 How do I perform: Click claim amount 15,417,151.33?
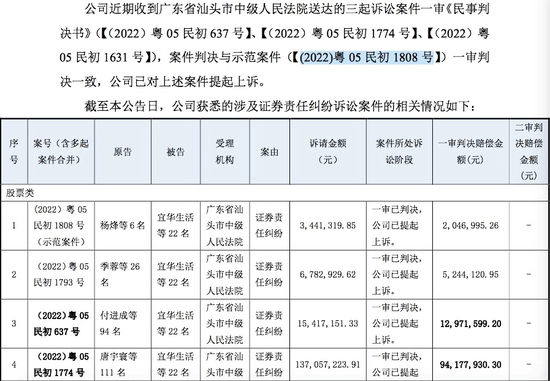point(328,323)
